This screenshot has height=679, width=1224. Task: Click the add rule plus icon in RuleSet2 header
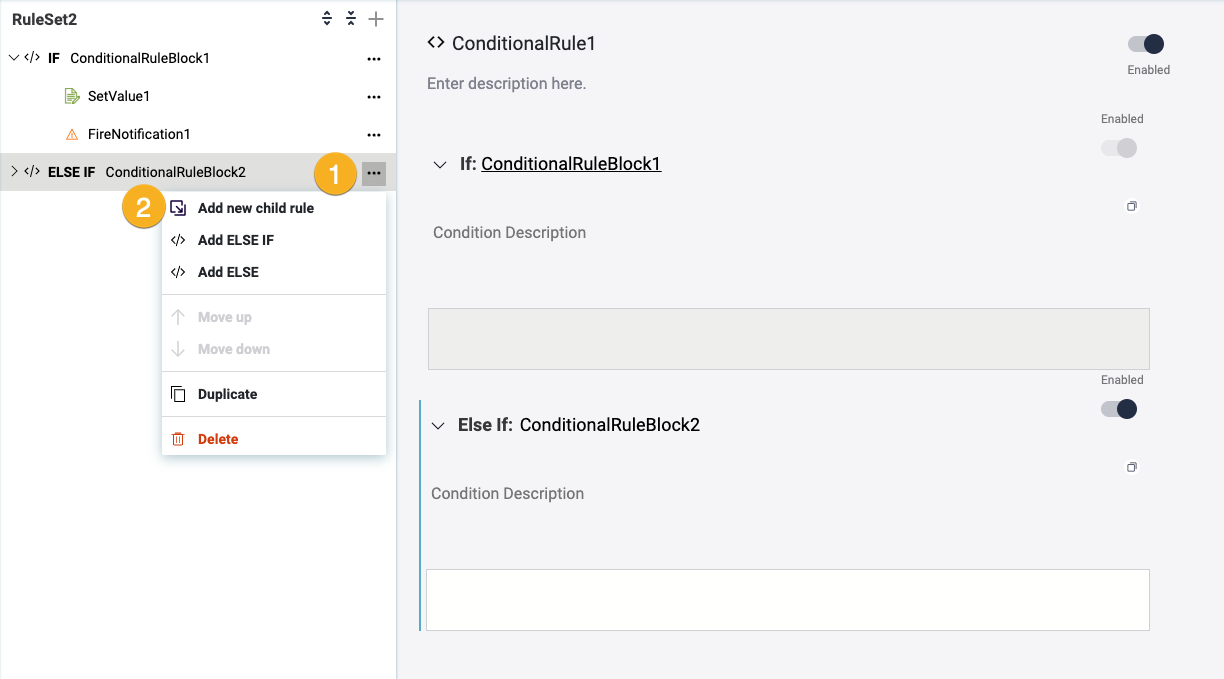376,19
